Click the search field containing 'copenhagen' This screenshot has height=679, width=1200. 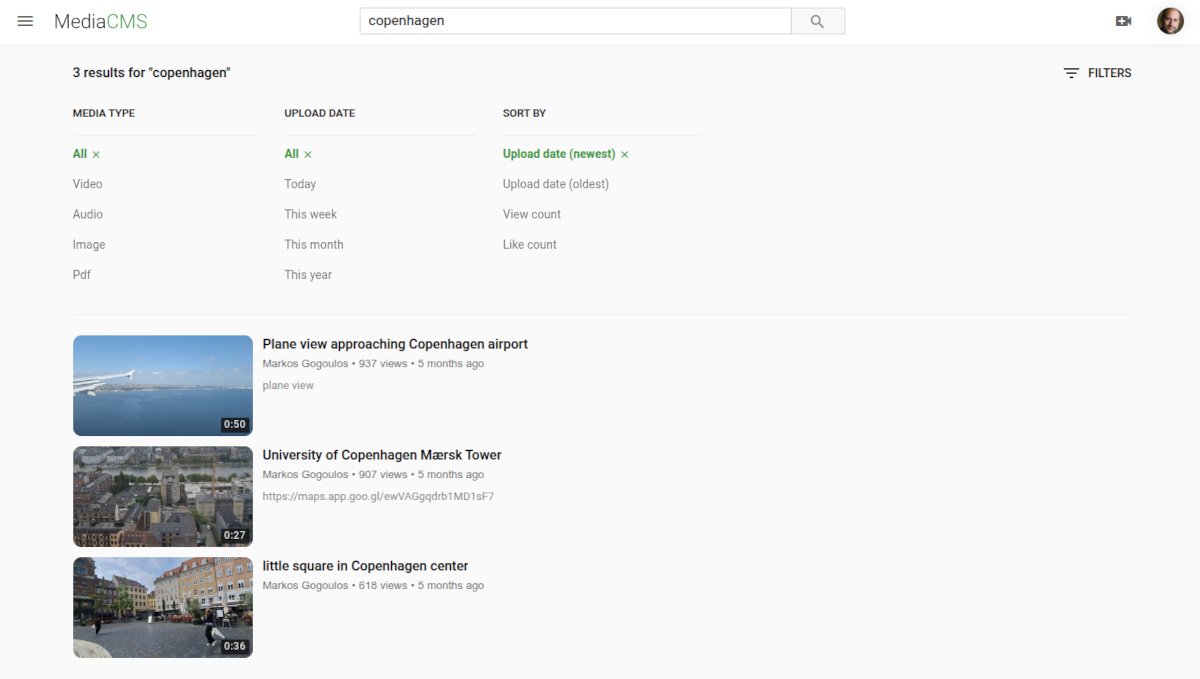(575, 21)
